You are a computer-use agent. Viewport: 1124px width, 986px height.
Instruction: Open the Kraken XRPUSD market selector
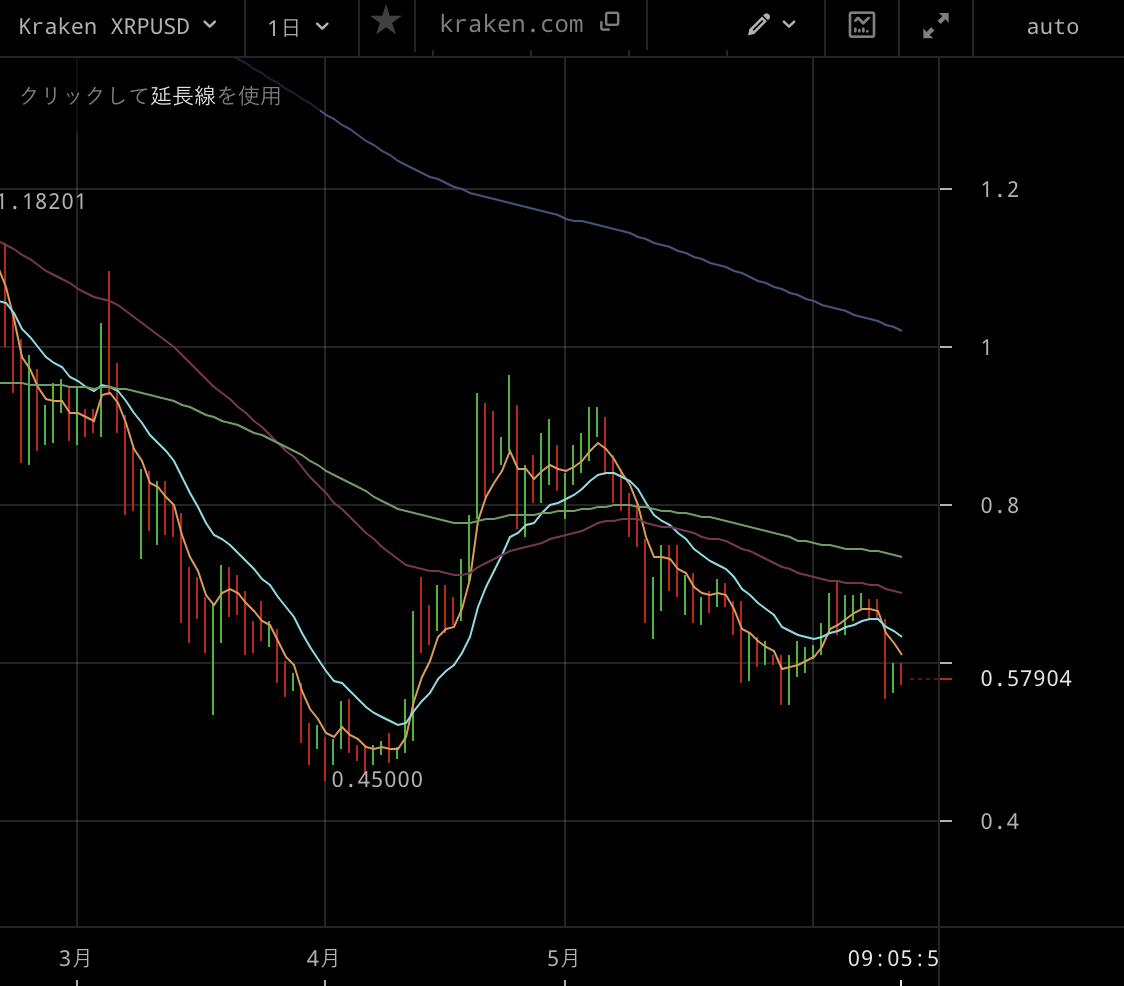pyautogui.click(x=118, y=27)
